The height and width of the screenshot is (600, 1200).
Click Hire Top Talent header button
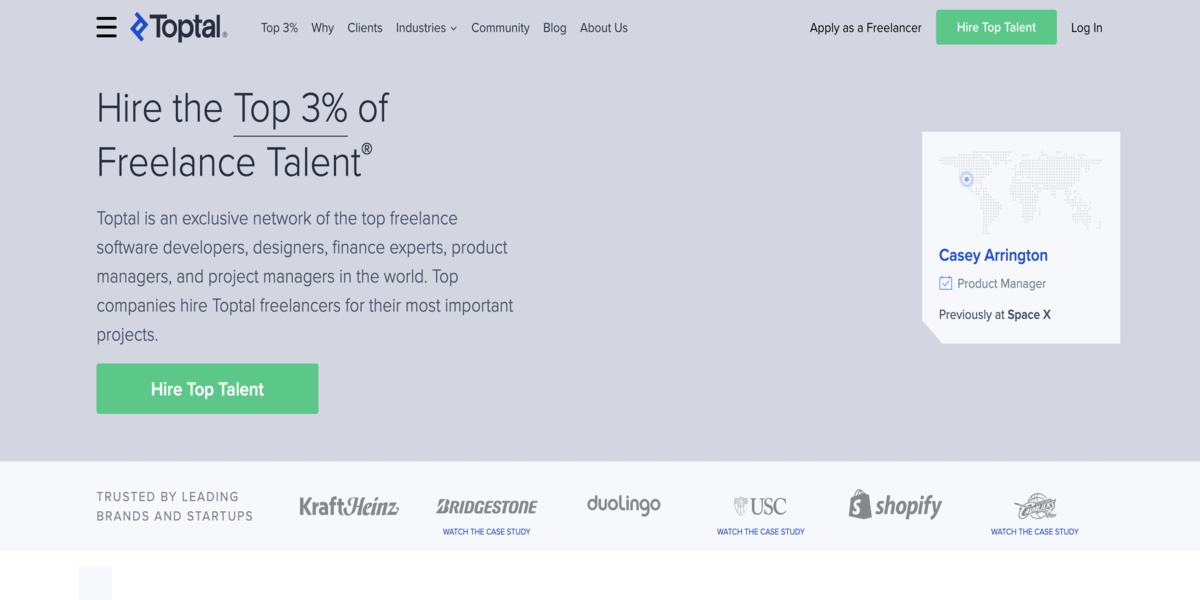996,27
